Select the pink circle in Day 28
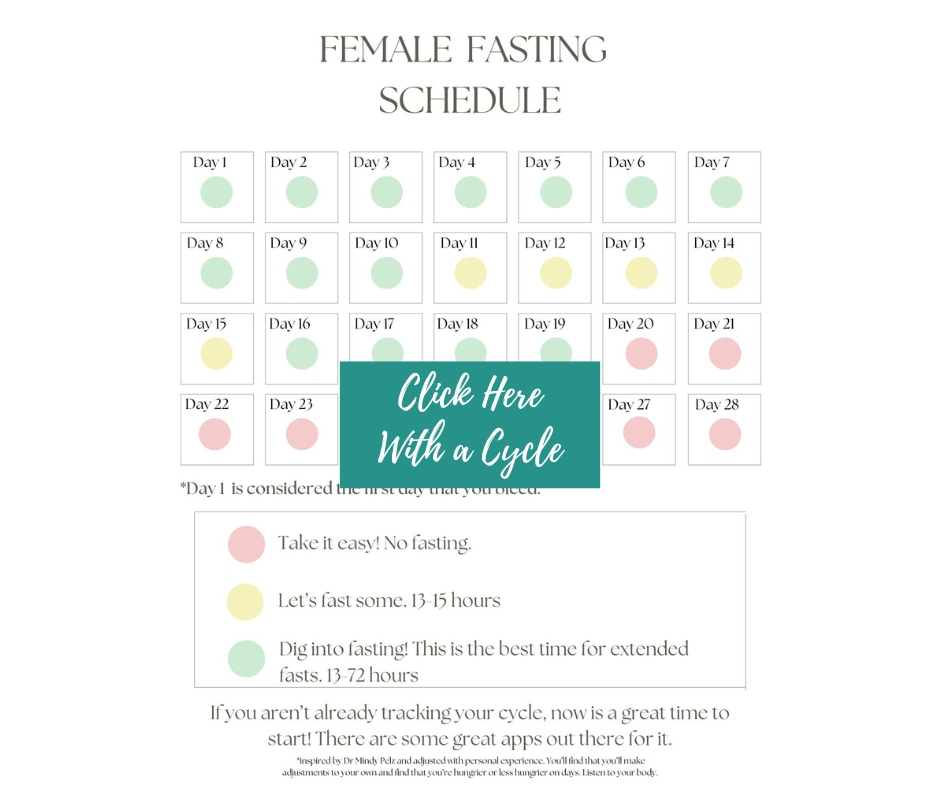This screenshot has width=940, height=788. (725, 434)
